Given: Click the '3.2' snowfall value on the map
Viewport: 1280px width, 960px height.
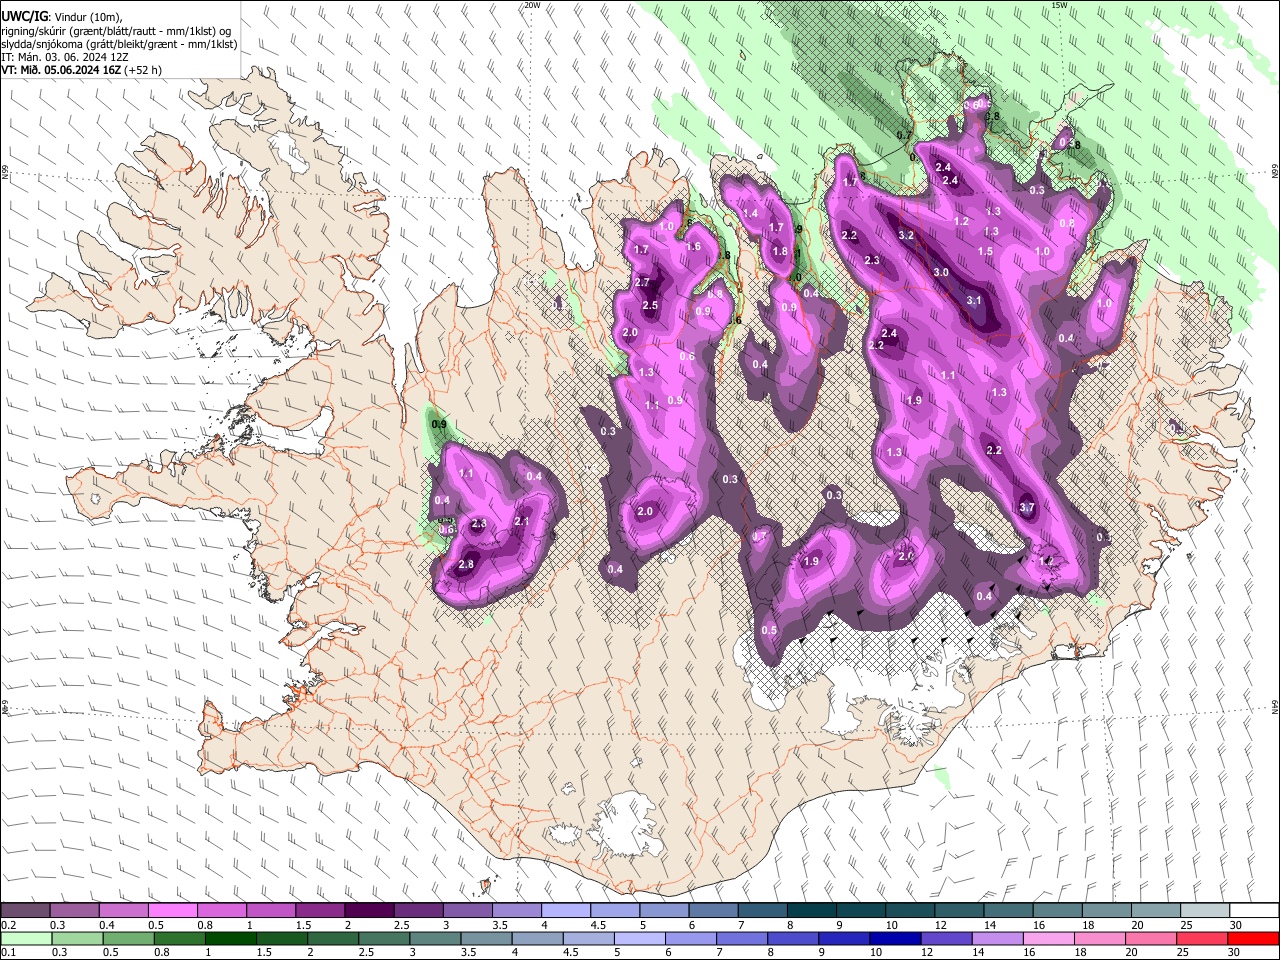Looking at the screenshot, I should click(x=906, y=236).
